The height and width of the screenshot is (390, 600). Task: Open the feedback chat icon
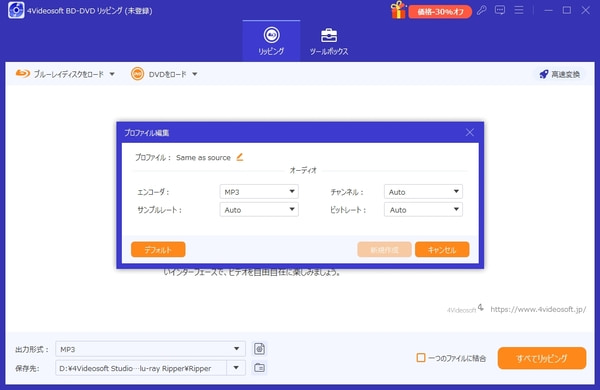500,10
